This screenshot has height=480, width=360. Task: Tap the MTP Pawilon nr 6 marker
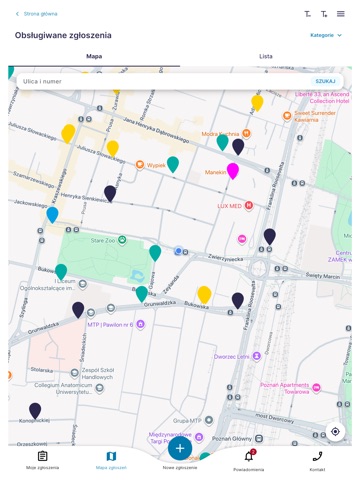[140, 324]
